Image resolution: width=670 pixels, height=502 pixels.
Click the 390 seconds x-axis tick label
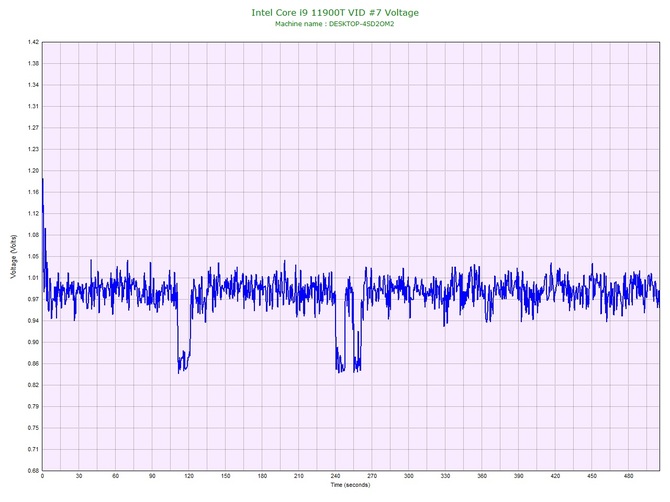click(519, 476)
